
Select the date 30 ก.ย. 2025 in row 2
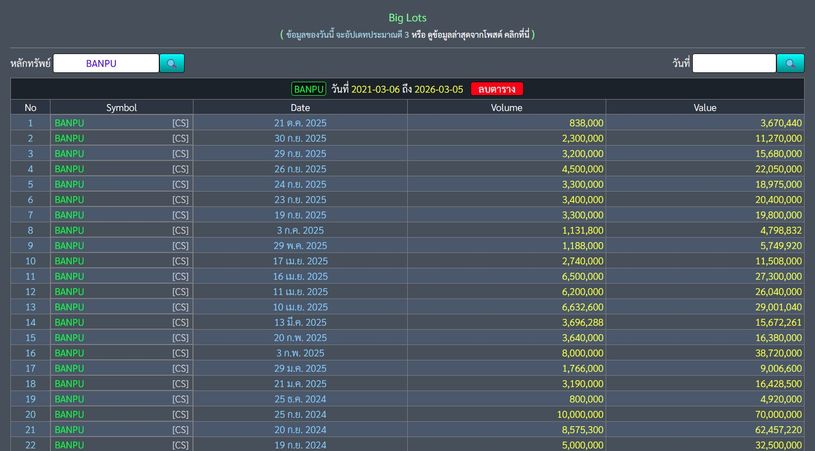tap(300, 138)
